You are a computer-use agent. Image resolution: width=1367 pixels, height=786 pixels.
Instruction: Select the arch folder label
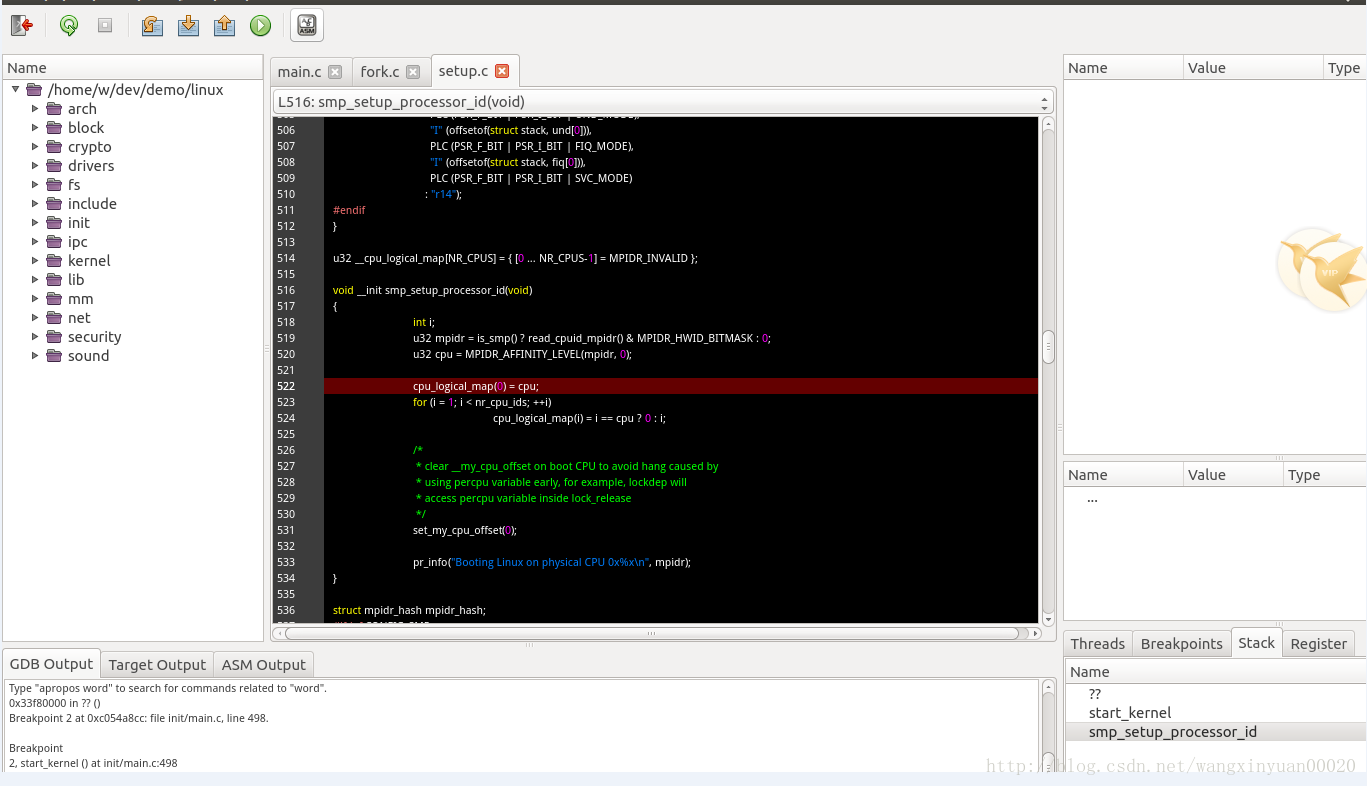click(x=82, y=109)
